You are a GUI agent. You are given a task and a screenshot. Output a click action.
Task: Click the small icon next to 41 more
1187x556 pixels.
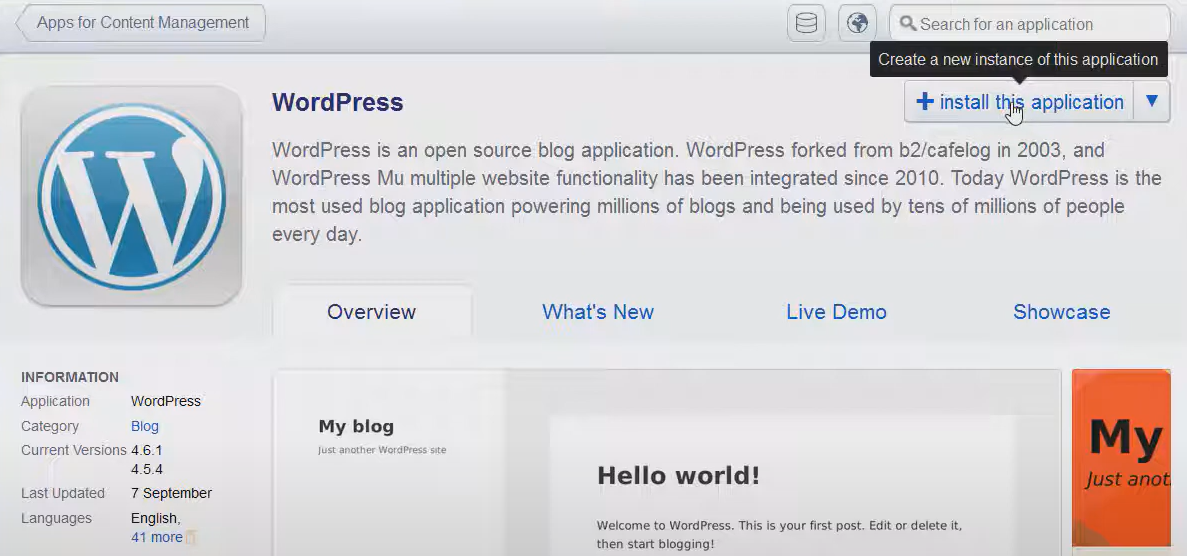coord(191,538)
